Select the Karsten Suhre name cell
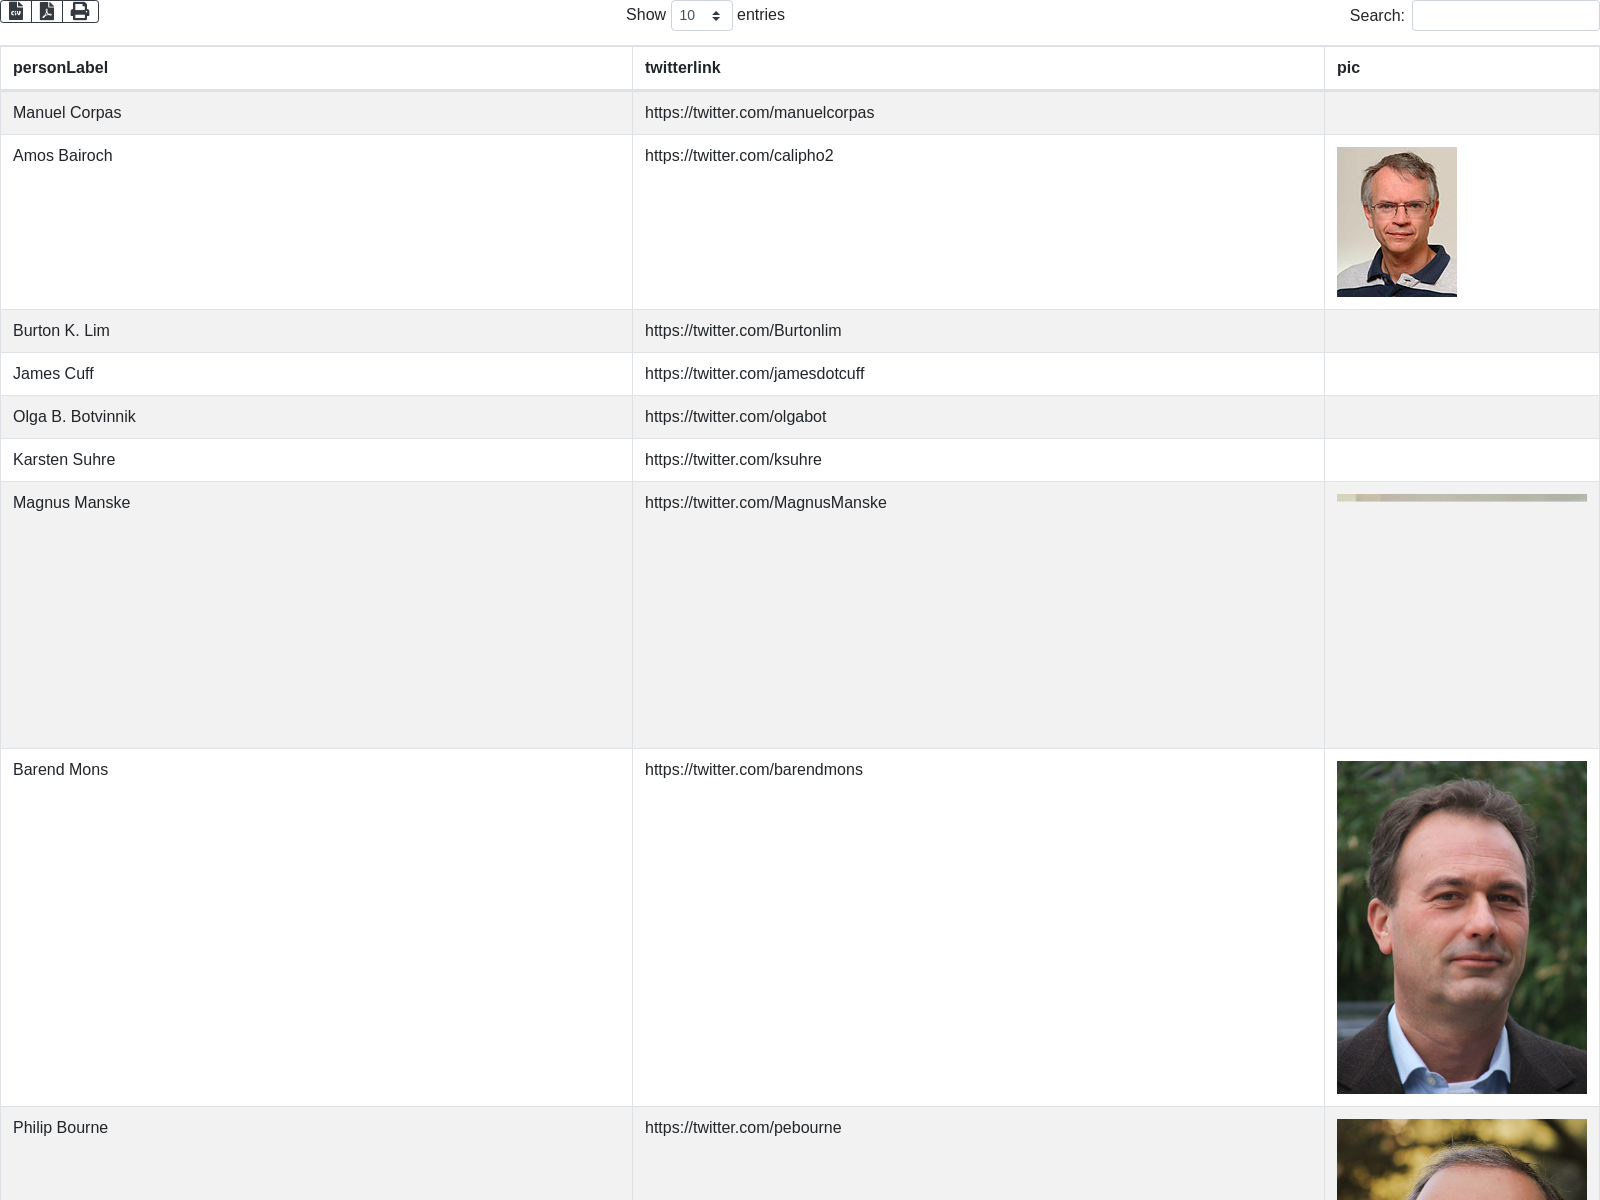The width and height of the screenshot is (1600, 1200). pos(64,460)
